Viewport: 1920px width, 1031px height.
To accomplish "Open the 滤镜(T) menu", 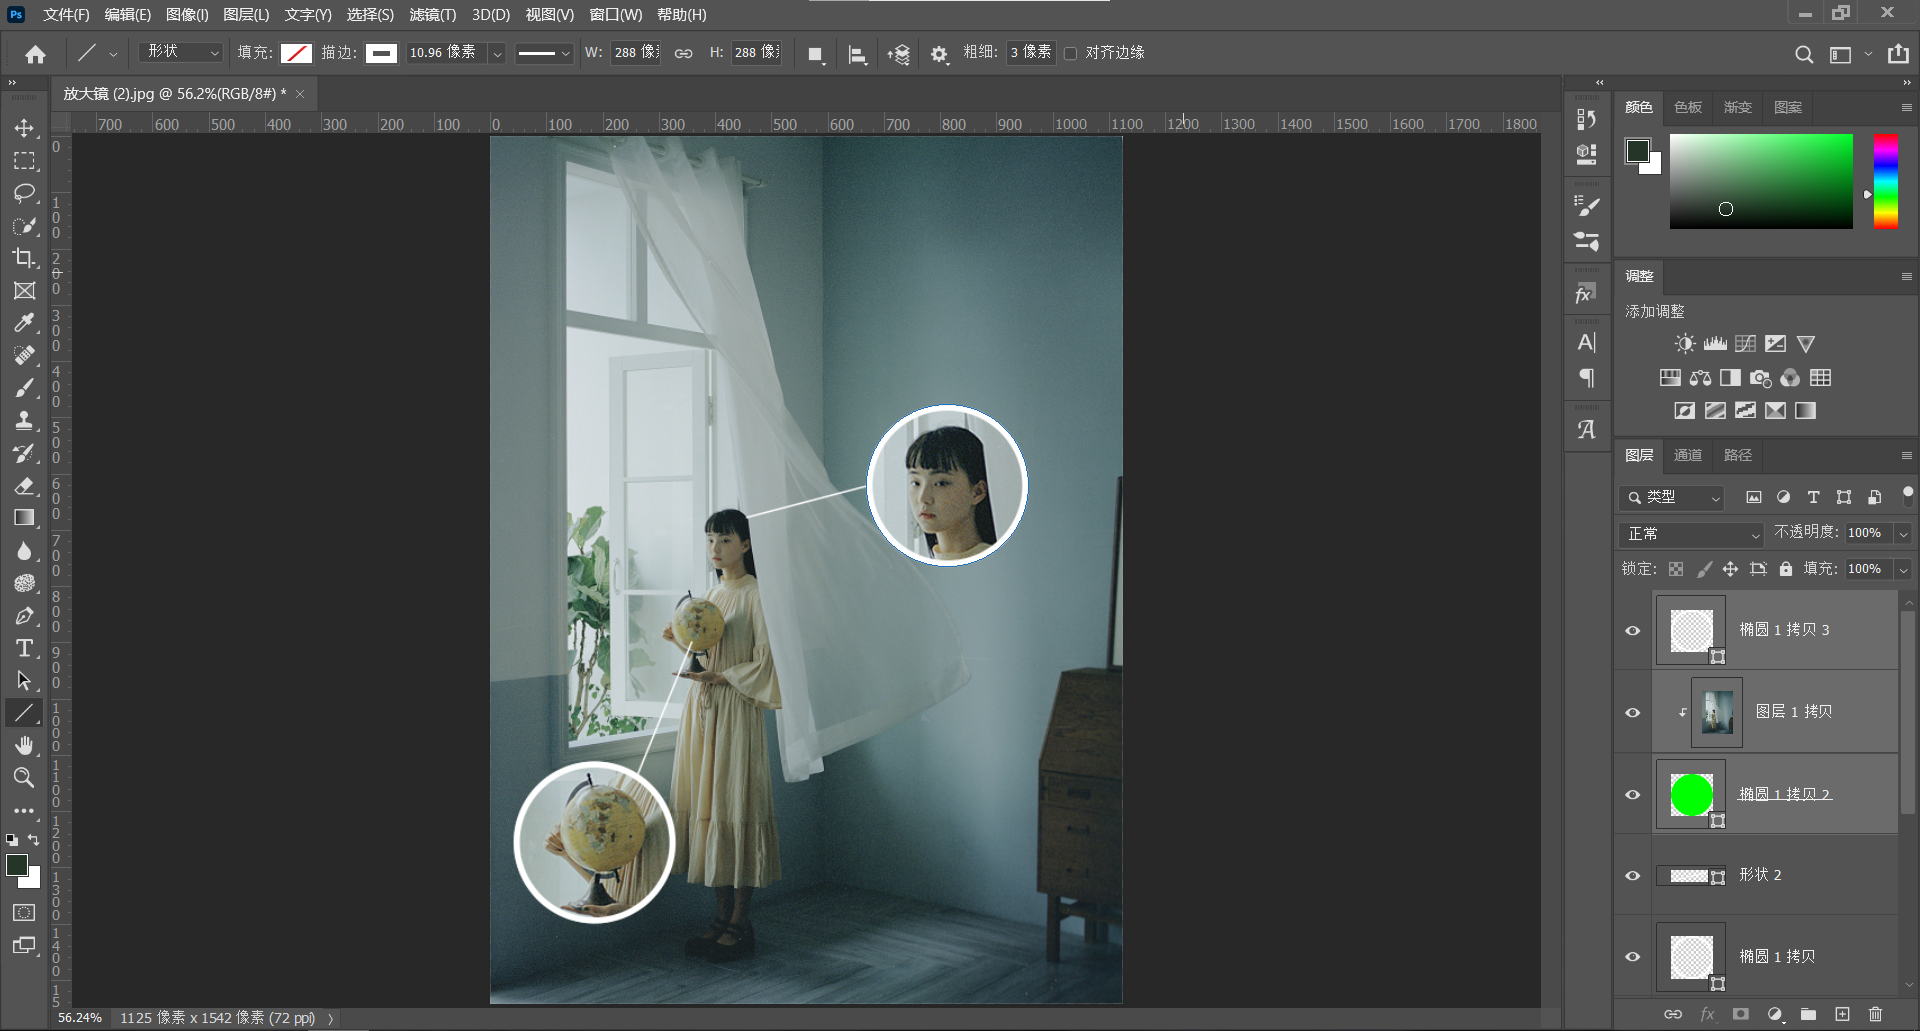I will click(432, 14).
